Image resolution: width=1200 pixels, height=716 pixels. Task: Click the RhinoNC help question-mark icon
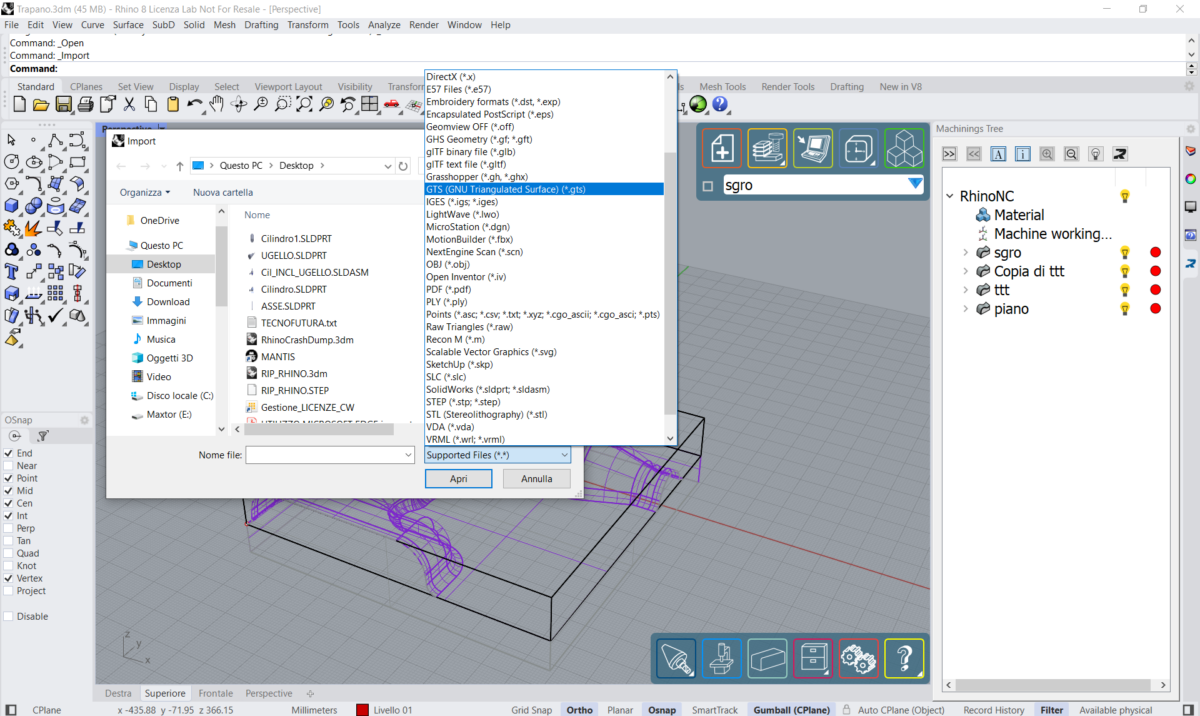[904, 658]
